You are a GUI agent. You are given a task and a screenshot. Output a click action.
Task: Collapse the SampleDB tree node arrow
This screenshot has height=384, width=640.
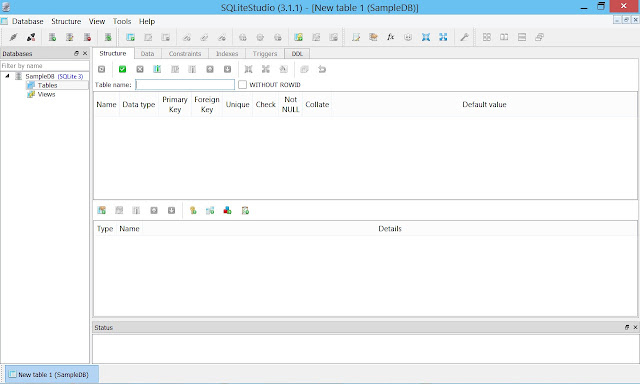pyautogui.click(x=7, y=76)
